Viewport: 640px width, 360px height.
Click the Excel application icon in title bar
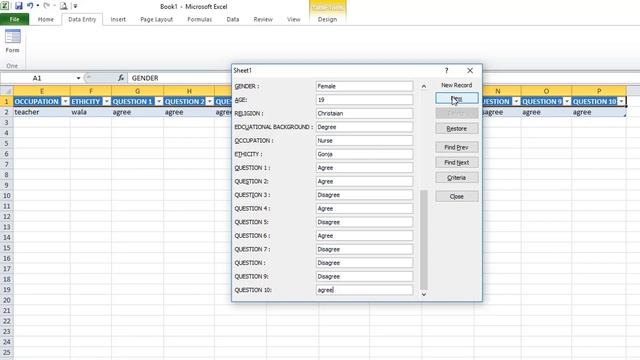pos(4,6)
